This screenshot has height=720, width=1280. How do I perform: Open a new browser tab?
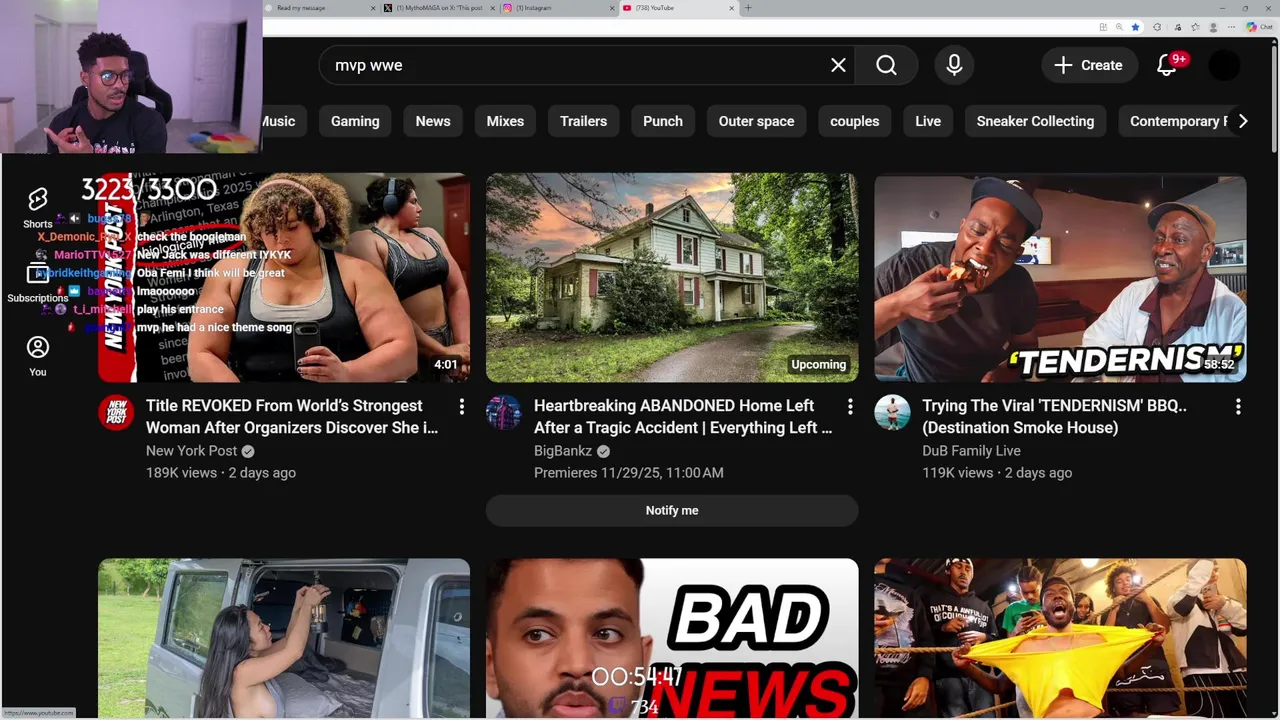point(748,8)
